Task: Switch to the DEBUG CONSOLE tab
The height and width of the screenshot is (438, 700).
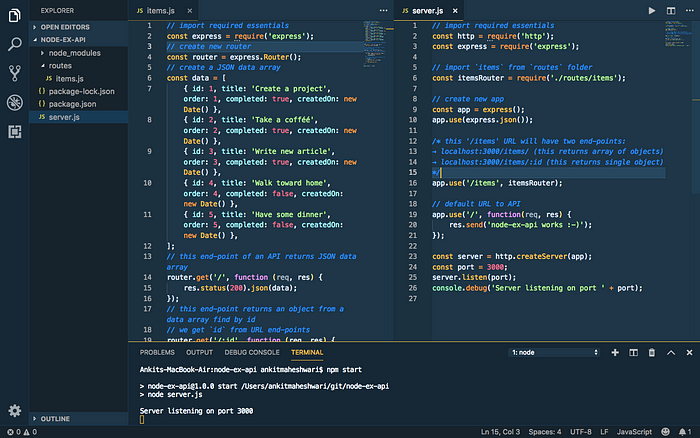Action: [x=252, y=353]
